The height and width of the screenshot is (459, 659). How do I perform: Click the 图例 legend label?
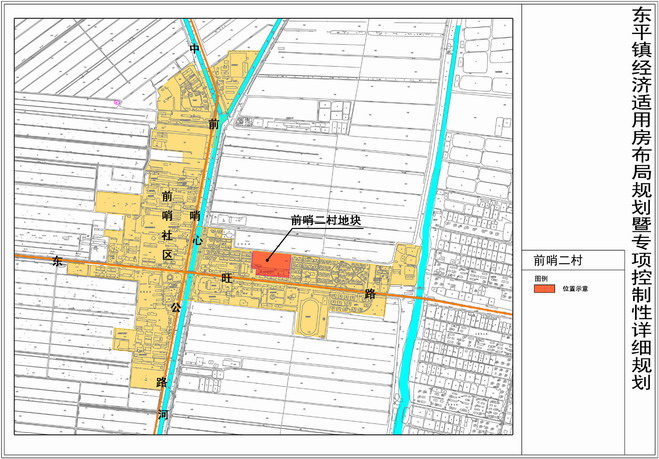(541, 277)
